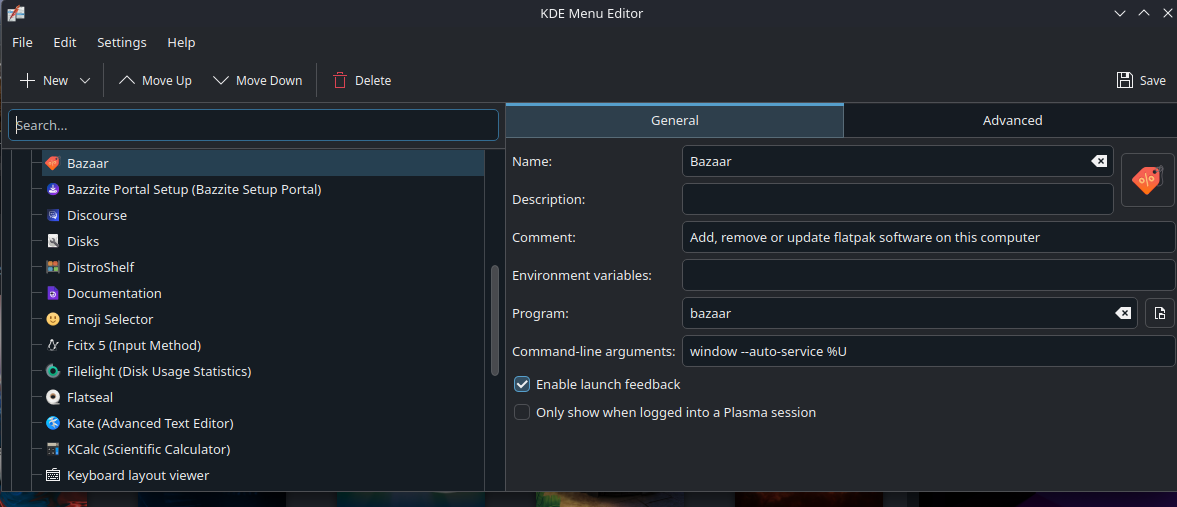Click the Bazaar price-tag icon in the tree
1177x507 pixels.
point(53,163)
